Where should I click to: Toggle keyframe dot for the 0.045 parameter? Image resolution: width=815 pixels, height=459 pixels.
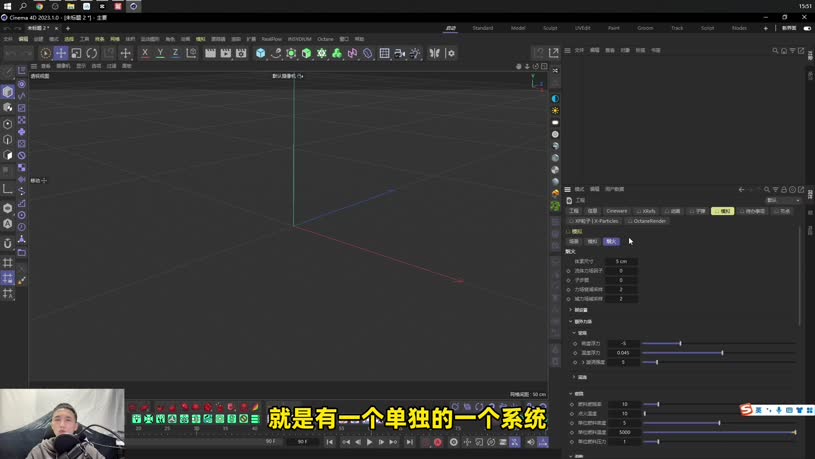pos(575,353)
